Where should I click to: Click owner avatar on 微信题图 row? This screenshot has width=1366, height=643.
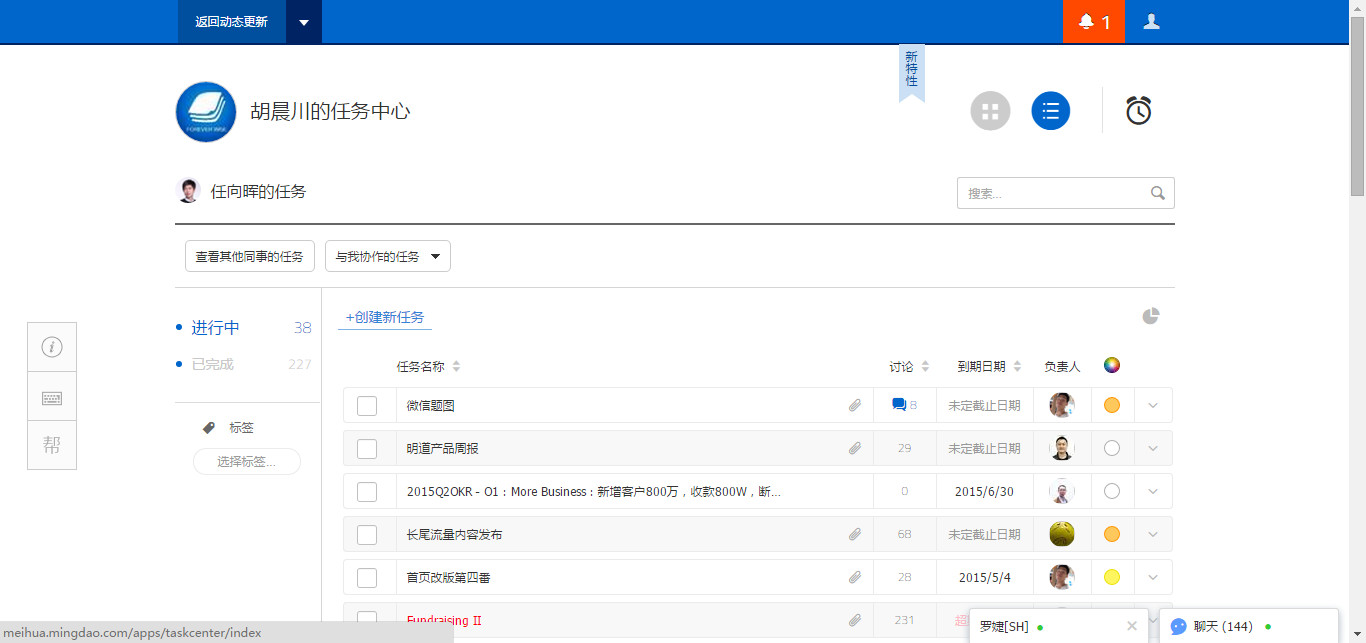coord(1062,405)
